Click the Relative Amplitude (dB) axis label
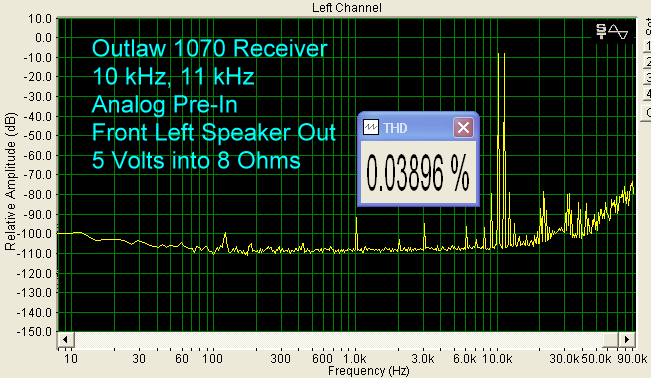 pos(10,182)
